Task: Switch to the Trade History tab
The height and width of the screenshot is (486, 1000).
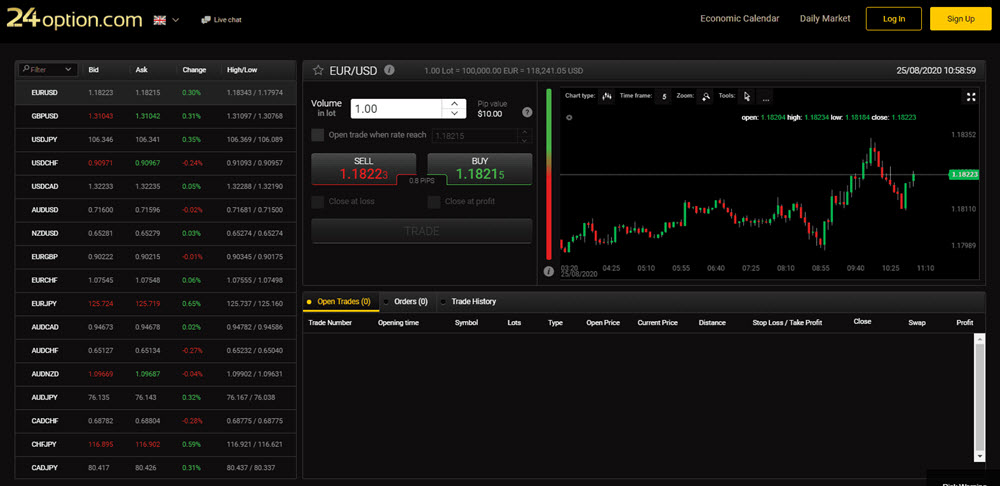Action: point(471,302)
